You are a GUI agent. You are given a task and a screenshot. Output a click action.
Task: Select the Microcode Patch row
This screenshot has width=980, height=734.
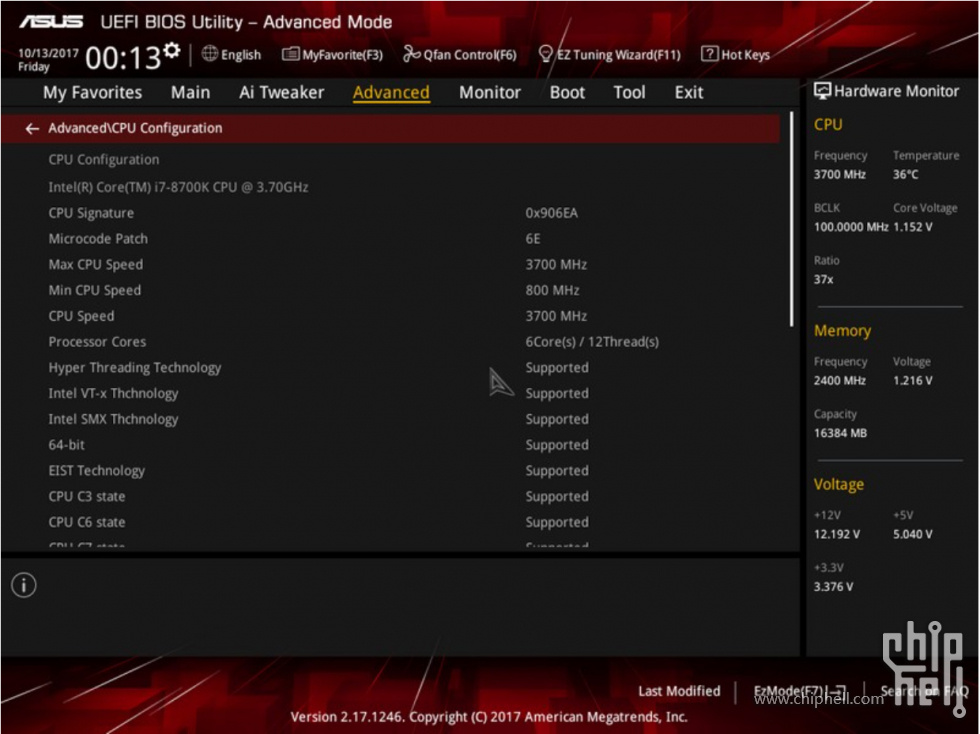click(x=390, y=239)
